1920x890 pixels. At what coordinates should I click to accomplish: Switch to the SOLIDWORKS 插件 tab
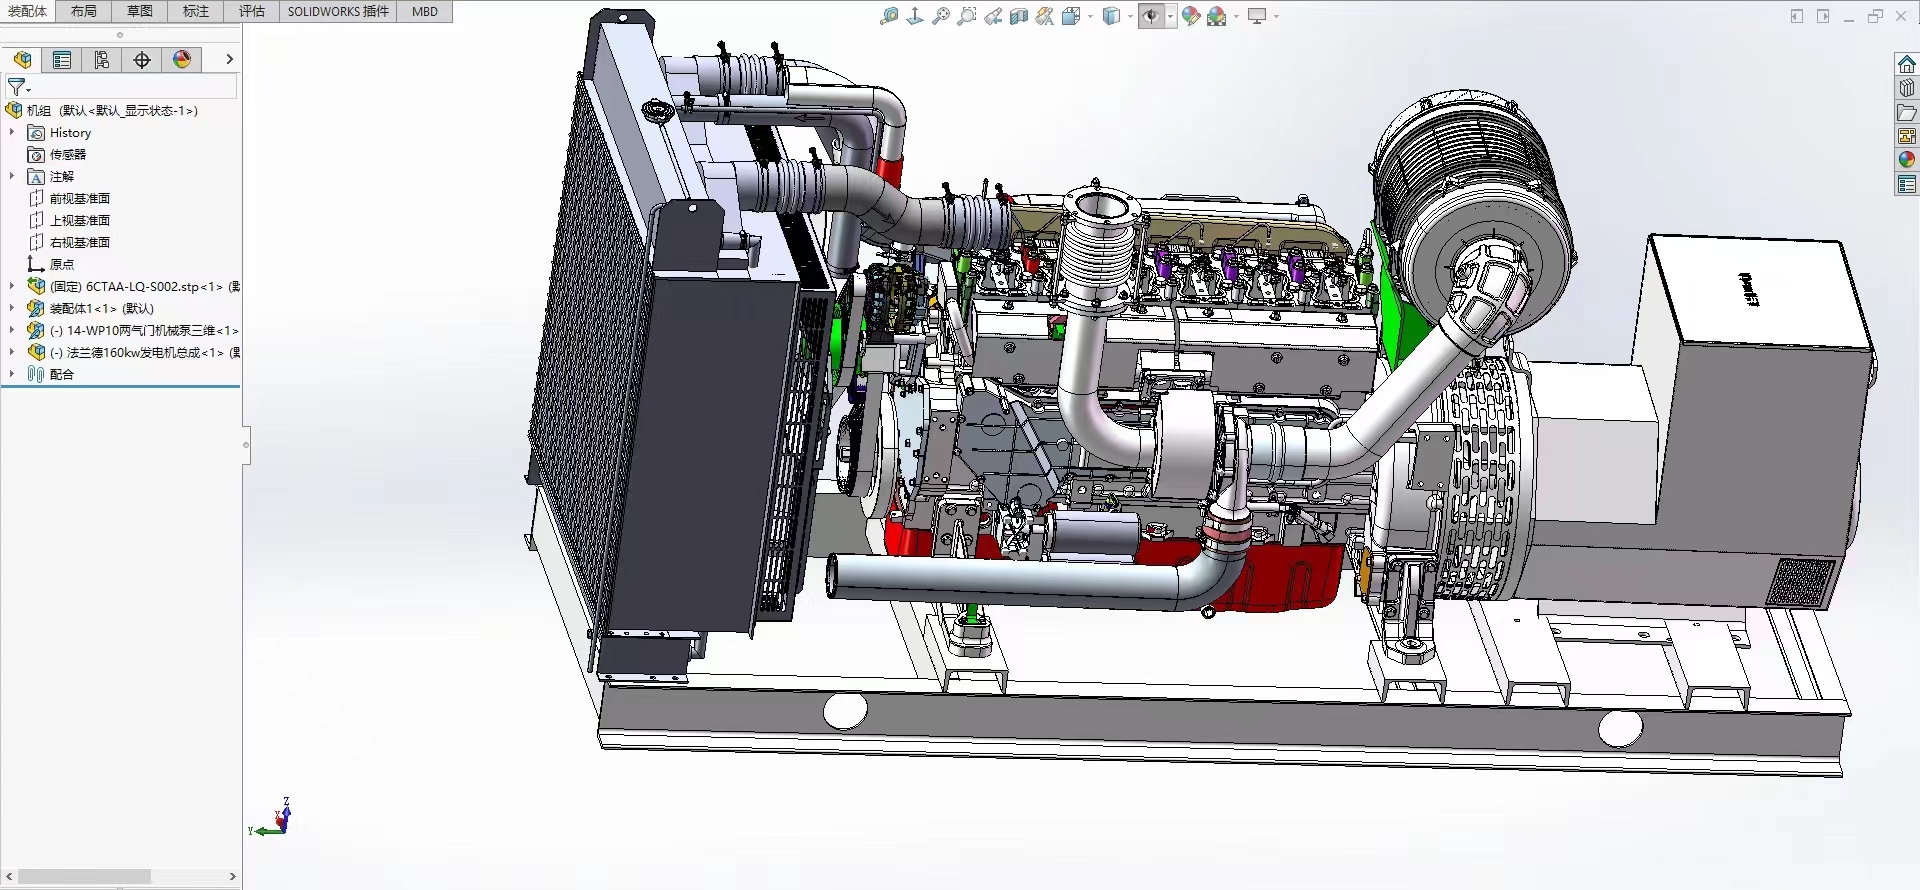[338, 11]
